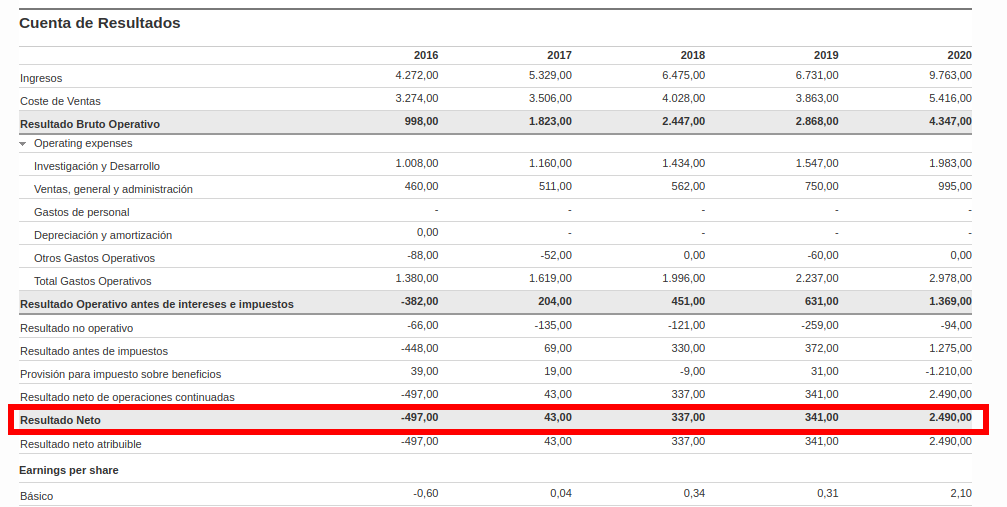1007x507 pixels.
Task: Click Resultado Neto 2020 value 2.490,00
Action: click(949, 417)
